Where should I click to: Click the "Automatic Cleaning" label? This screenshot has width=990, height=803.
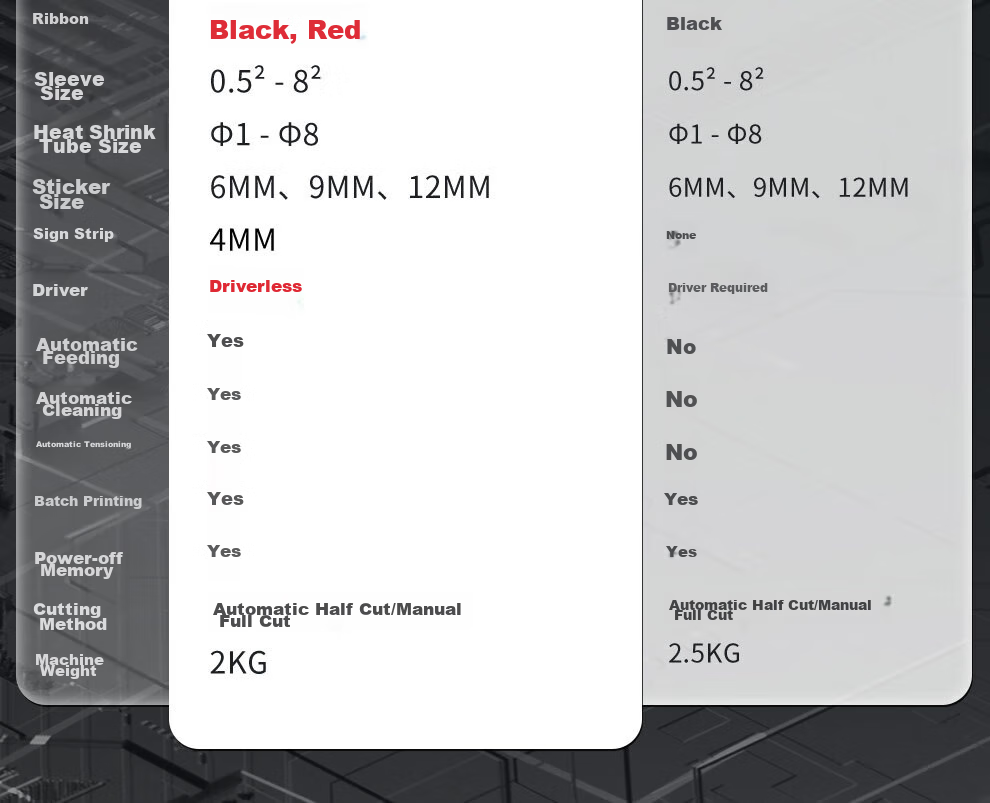83,404
